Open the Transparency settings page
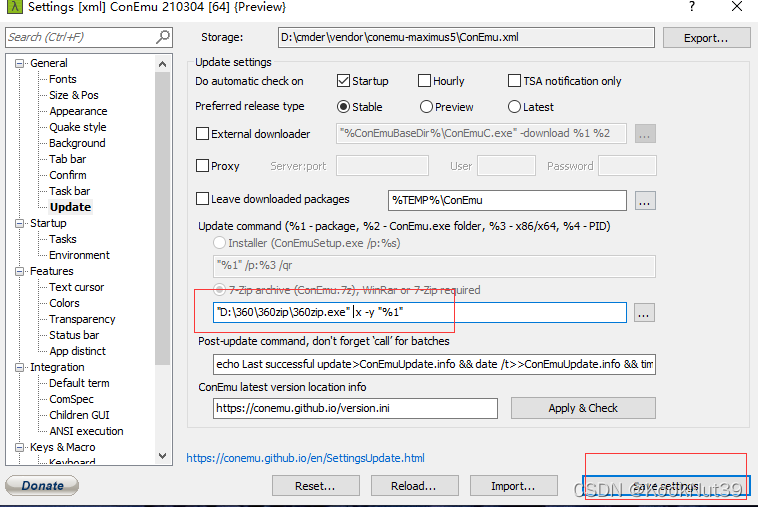Viewport: 758px width, 507px height. [x=82, y=319]
